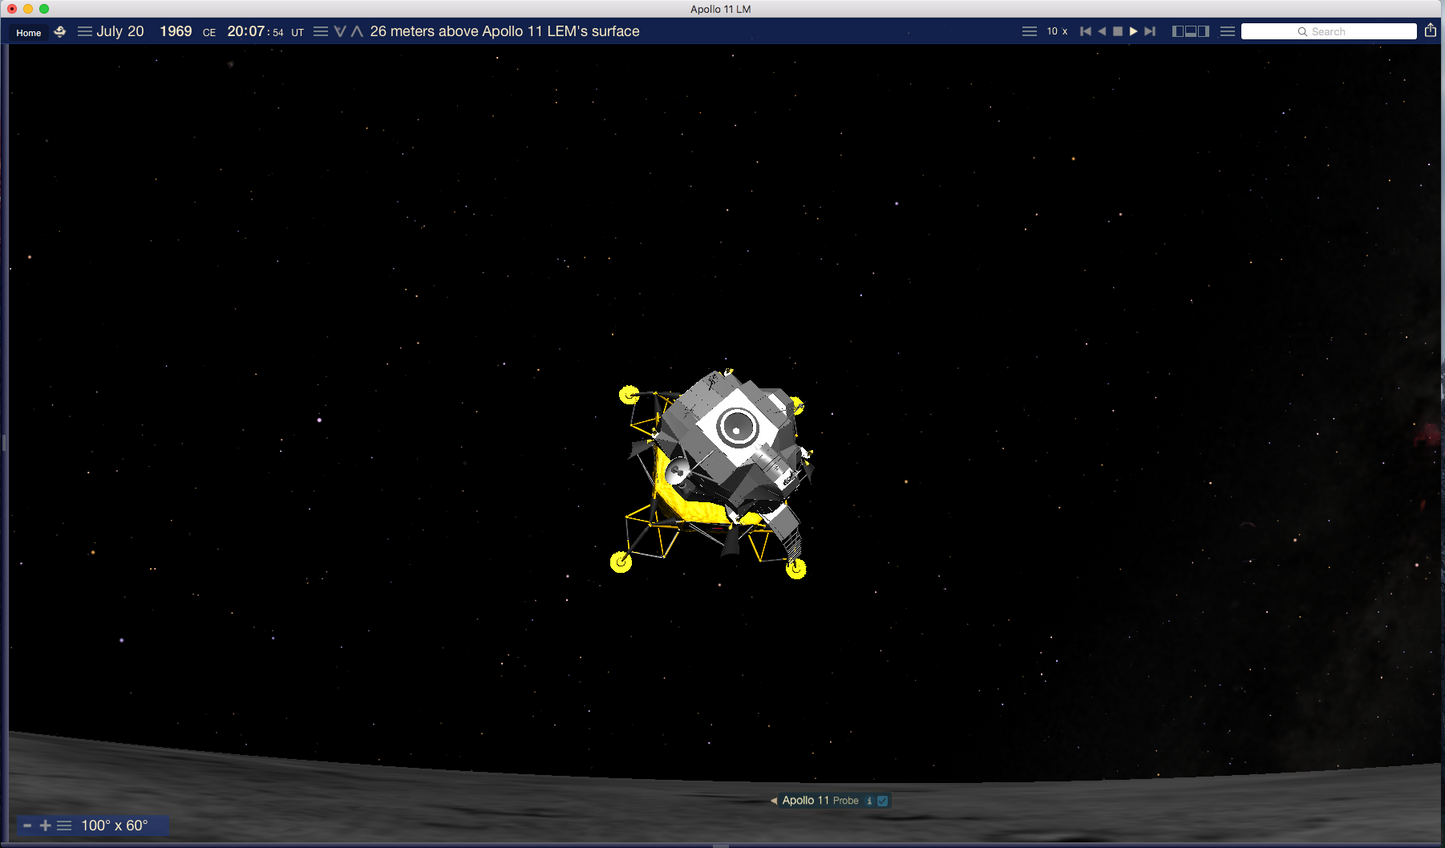
Task: Open the viewing location options menu
Action: tap(320, 32)
